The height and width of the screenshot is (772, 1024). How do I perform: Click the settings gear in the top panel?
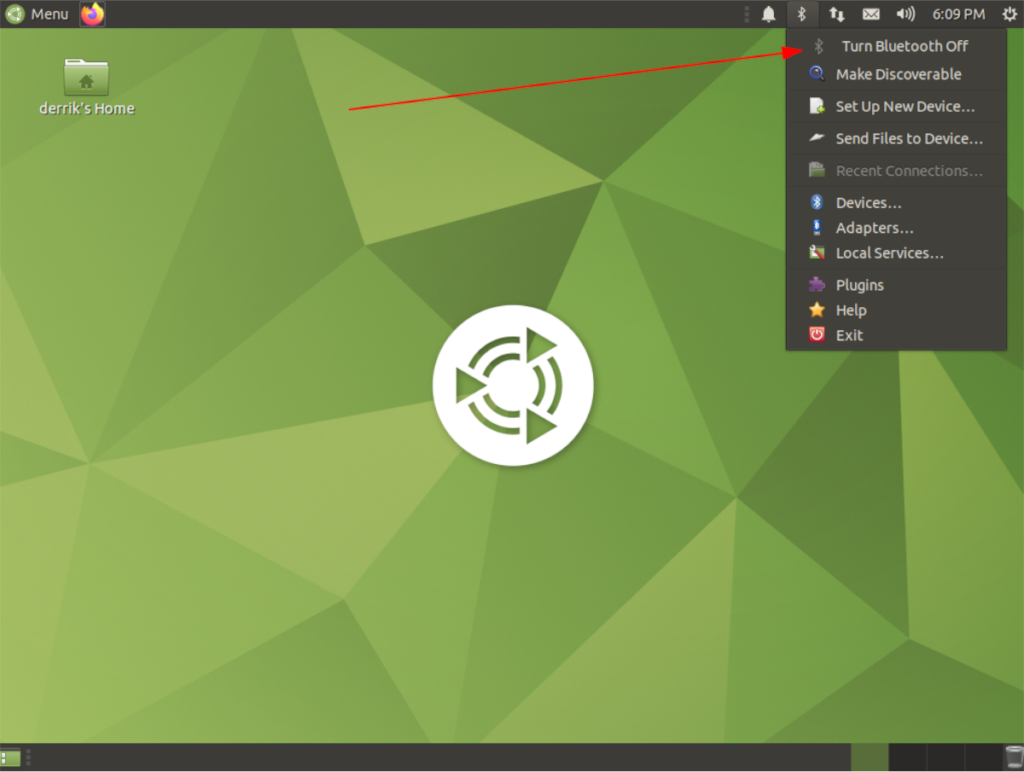point(1009,14)
